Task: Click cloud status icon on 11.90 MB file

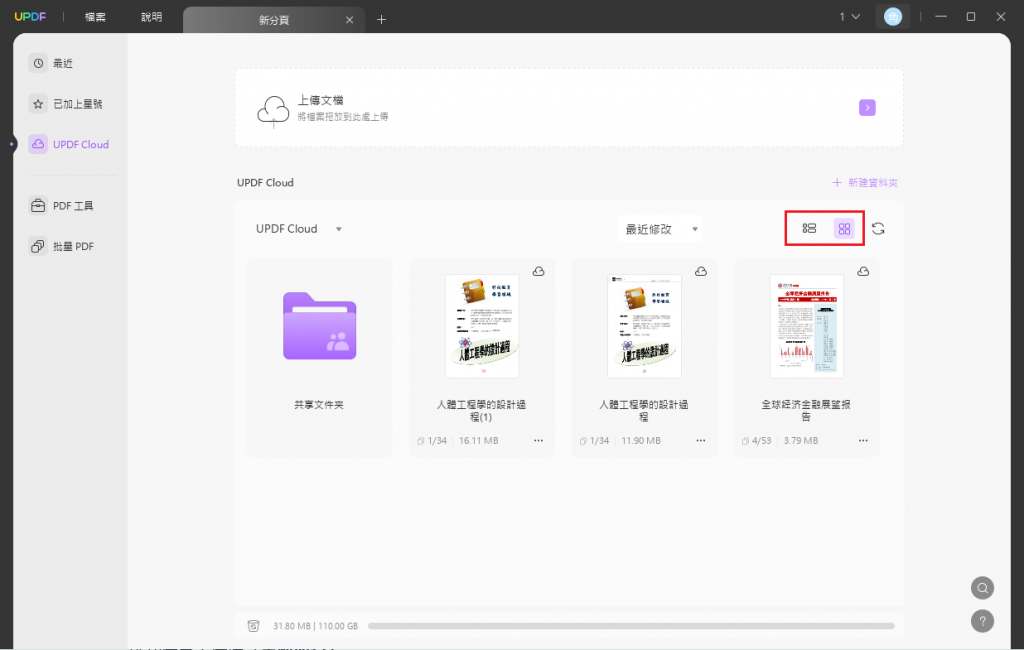Action: point(701,271)
